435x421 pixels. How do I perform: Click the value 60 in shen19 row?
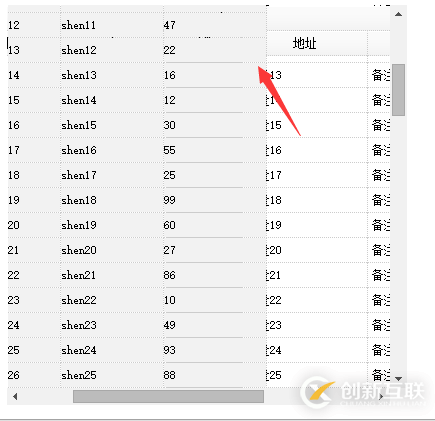tap(169, 225)
